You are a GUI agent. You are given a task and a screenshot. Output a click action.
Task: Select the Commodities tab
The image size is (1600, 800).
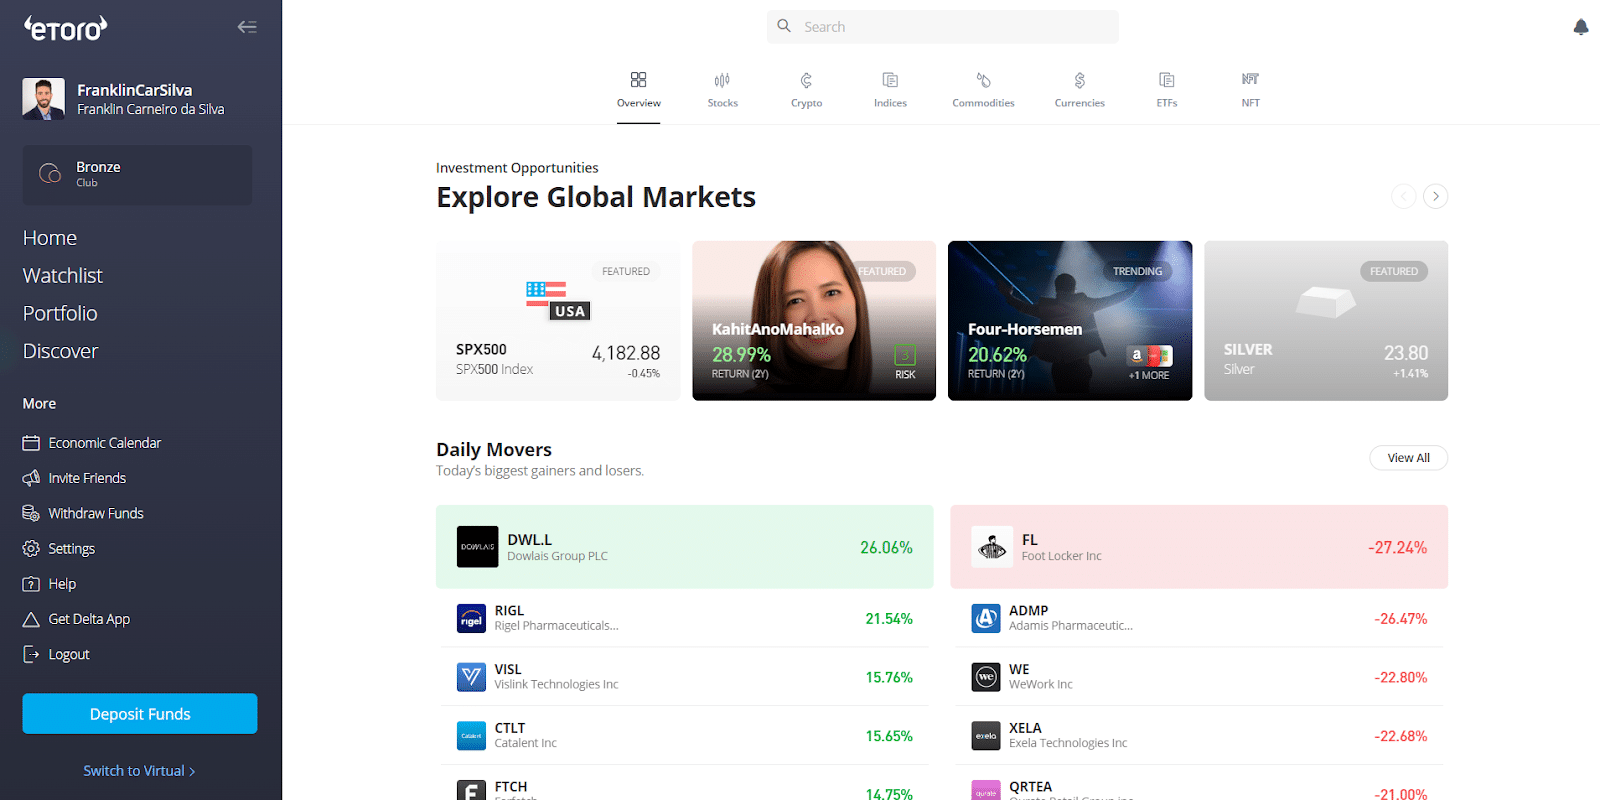click(x=983, y=89)
